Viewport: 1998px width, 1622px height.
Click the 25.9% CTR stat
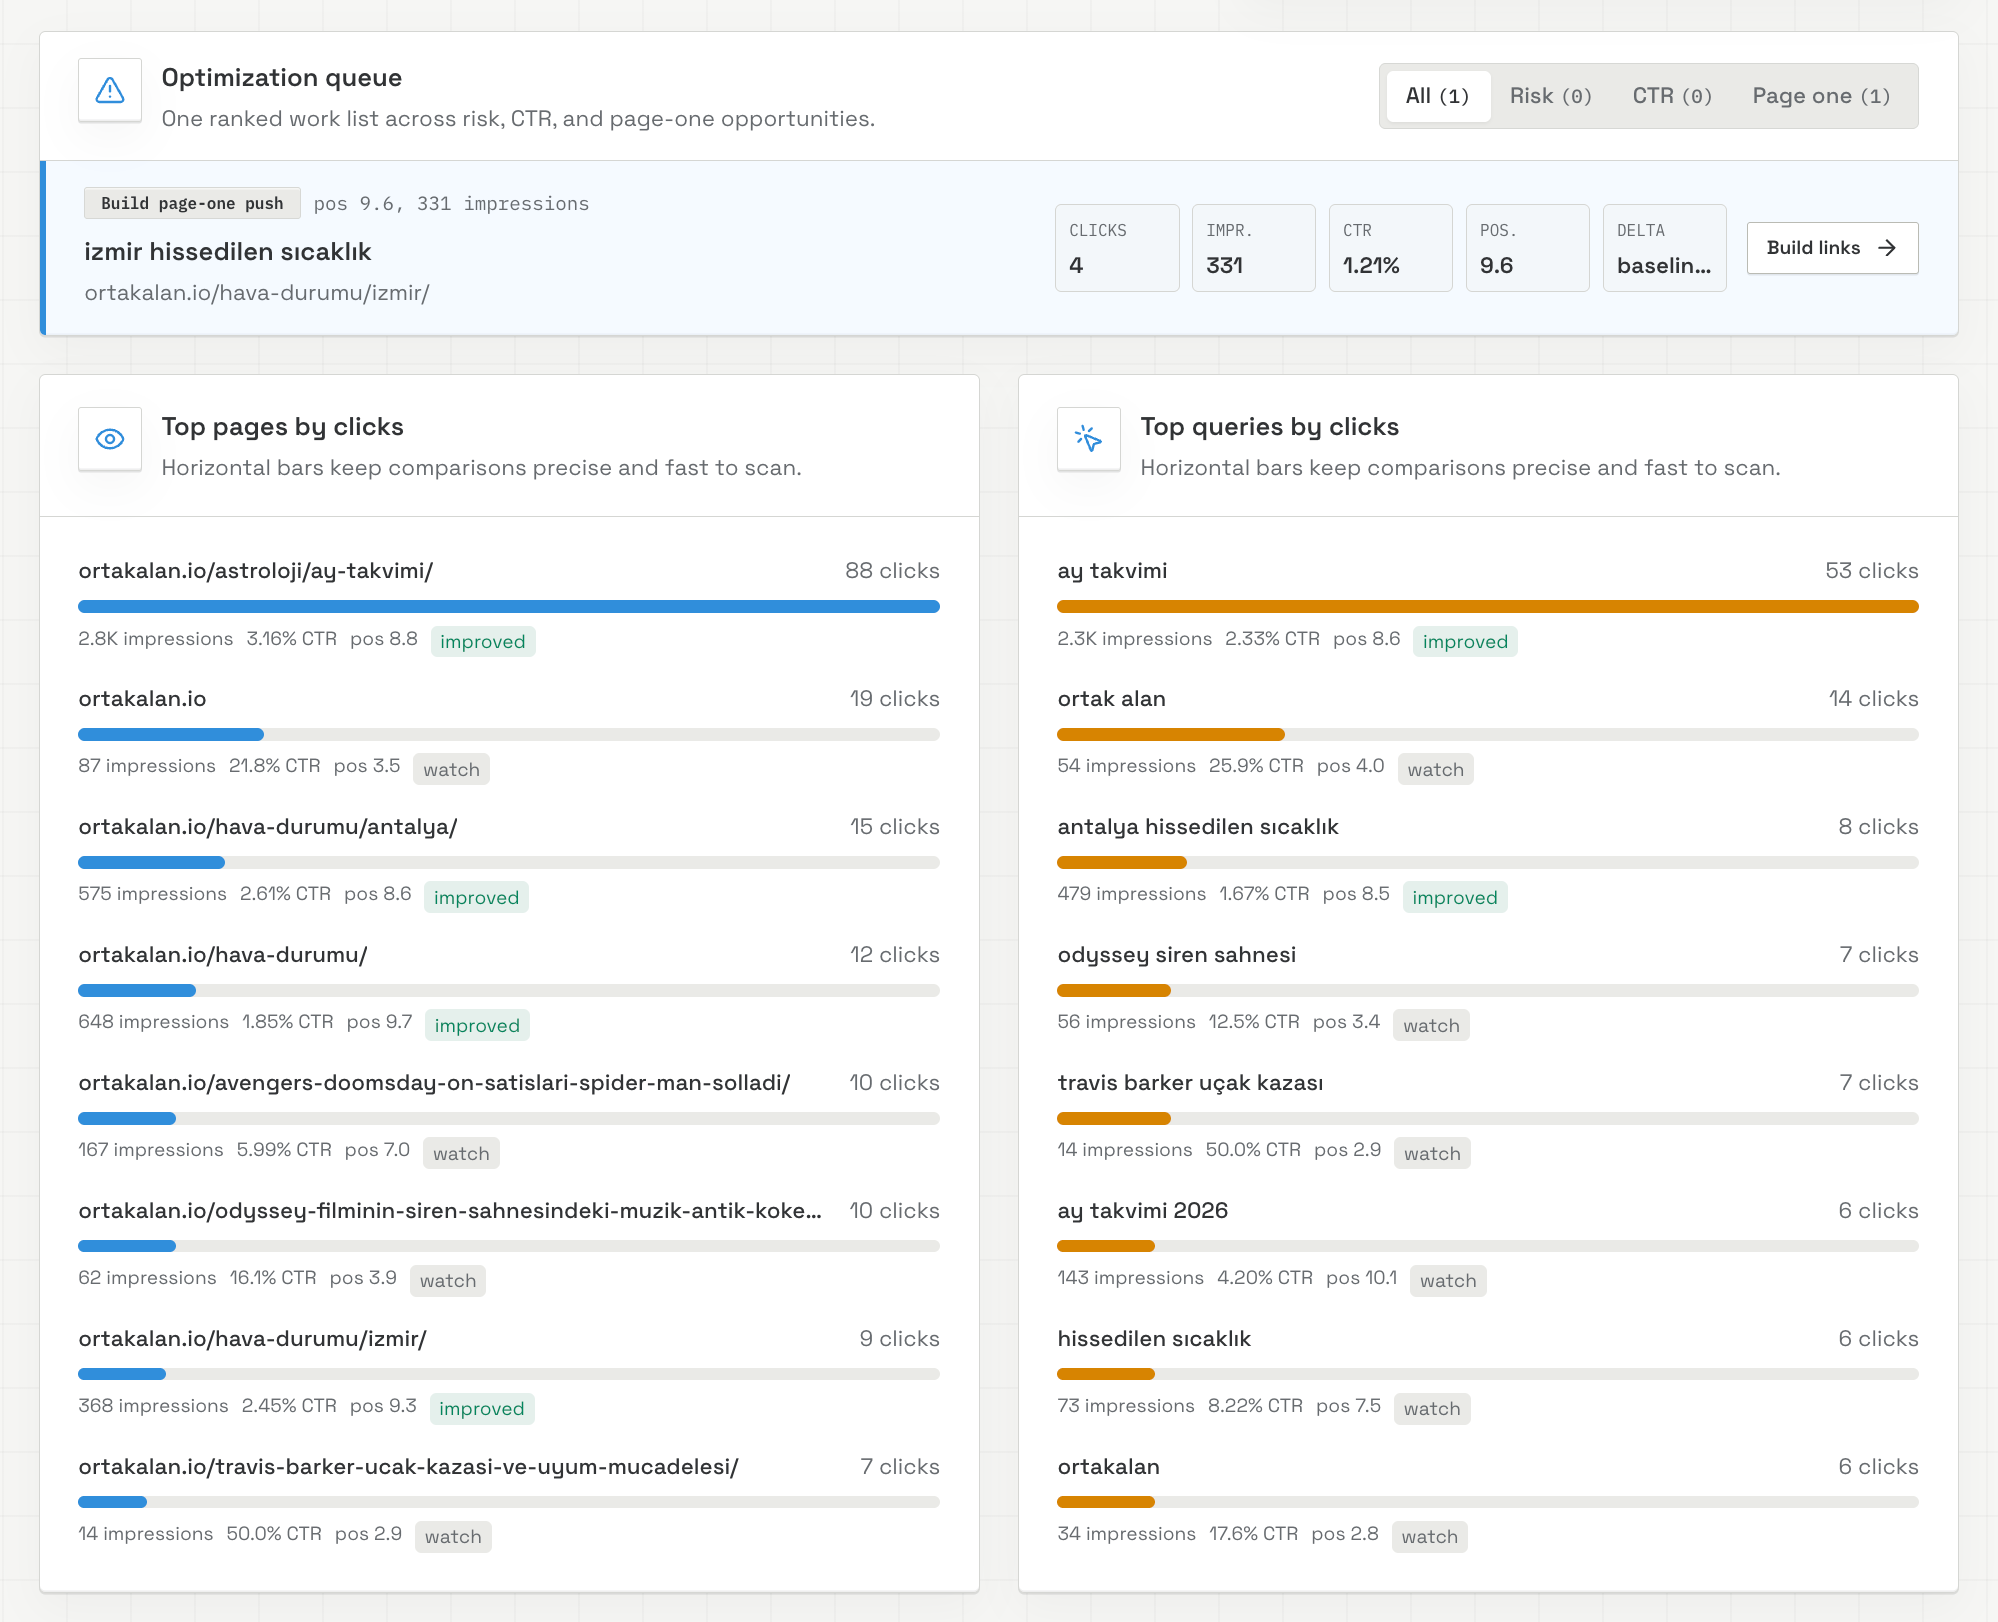coord(1256,766)
